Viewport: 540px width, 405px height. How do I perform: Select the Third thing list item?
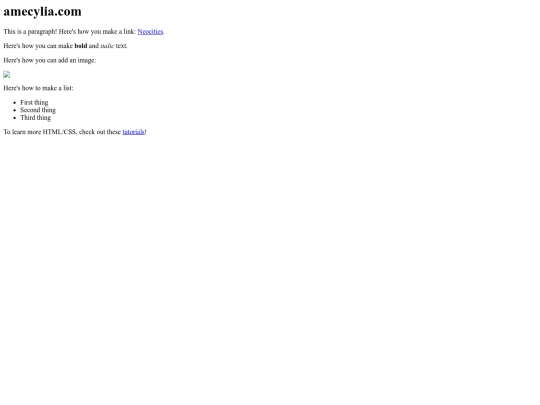coord(35,117)
